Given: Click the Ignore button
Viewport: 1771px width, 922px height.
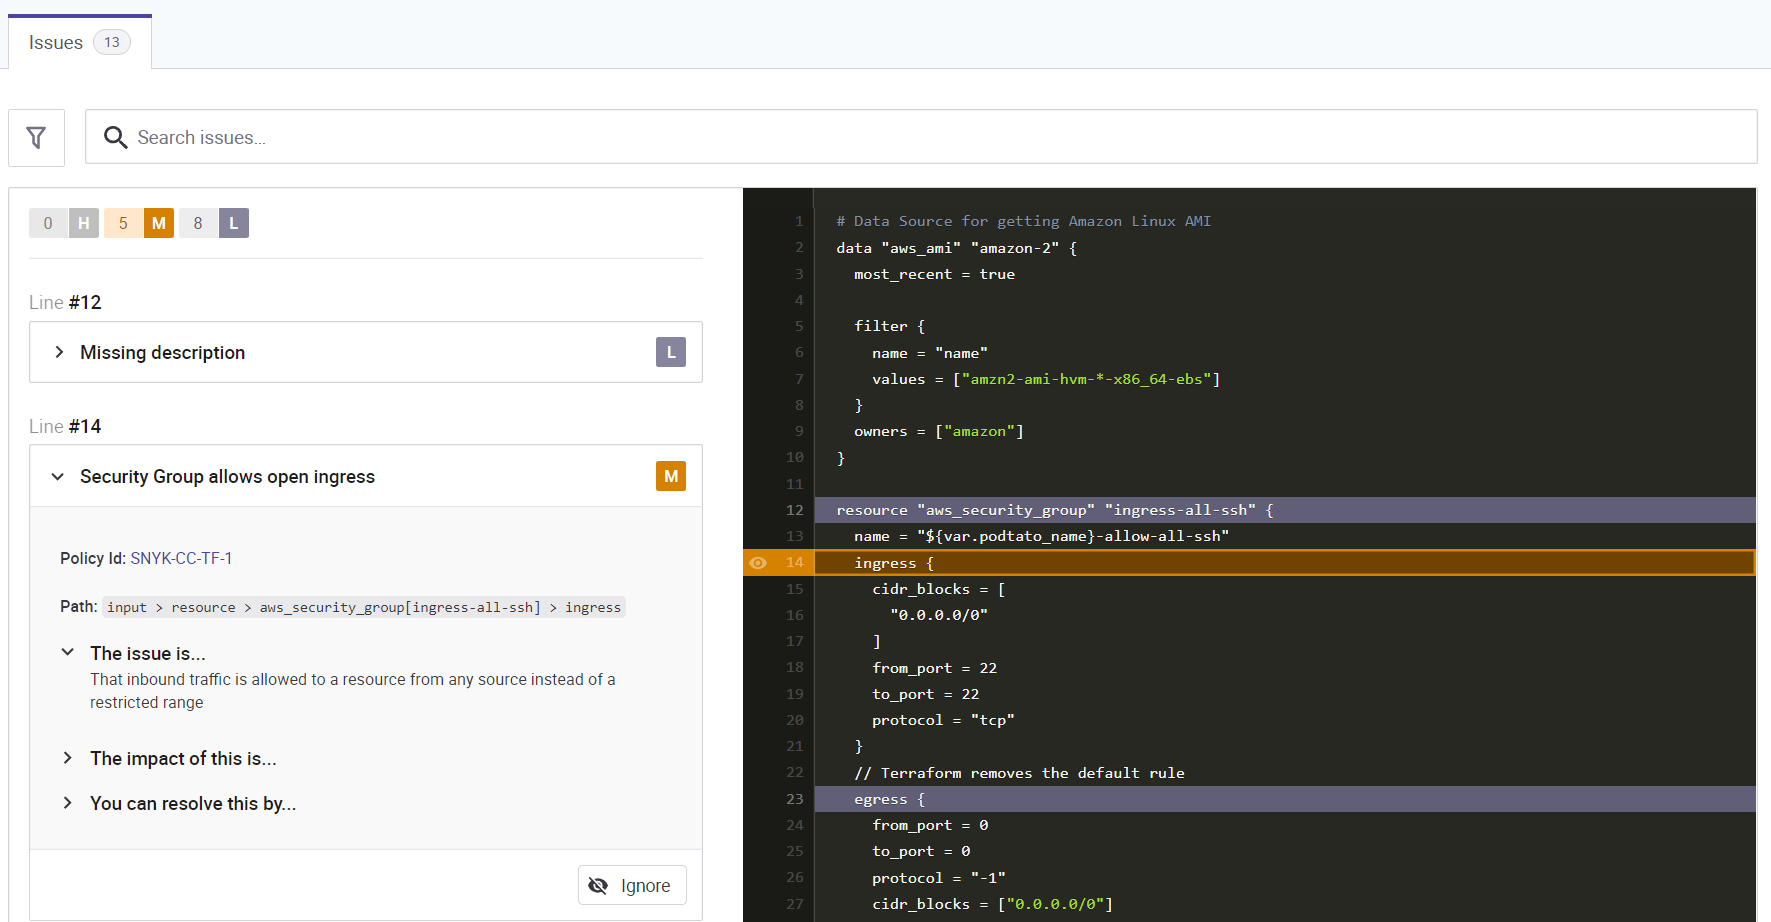Looking at the screenshot, I should (632, 885).
